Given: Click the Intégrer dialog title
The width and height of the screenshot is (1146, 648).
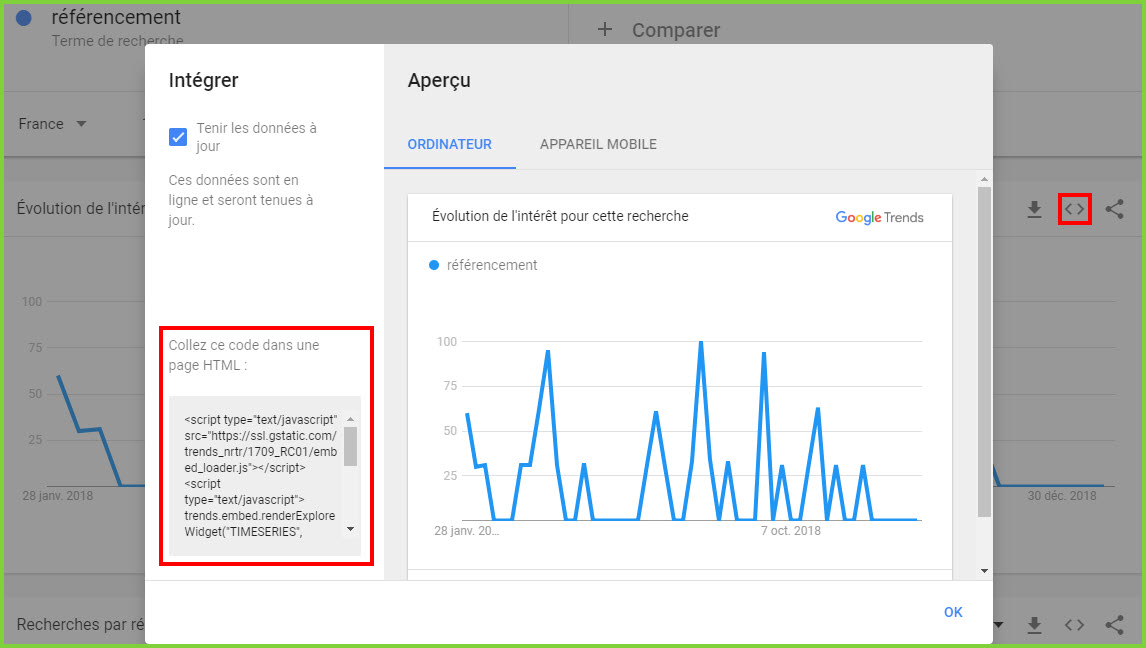Looking at the screenshot, I should click(x=203, y=80).
